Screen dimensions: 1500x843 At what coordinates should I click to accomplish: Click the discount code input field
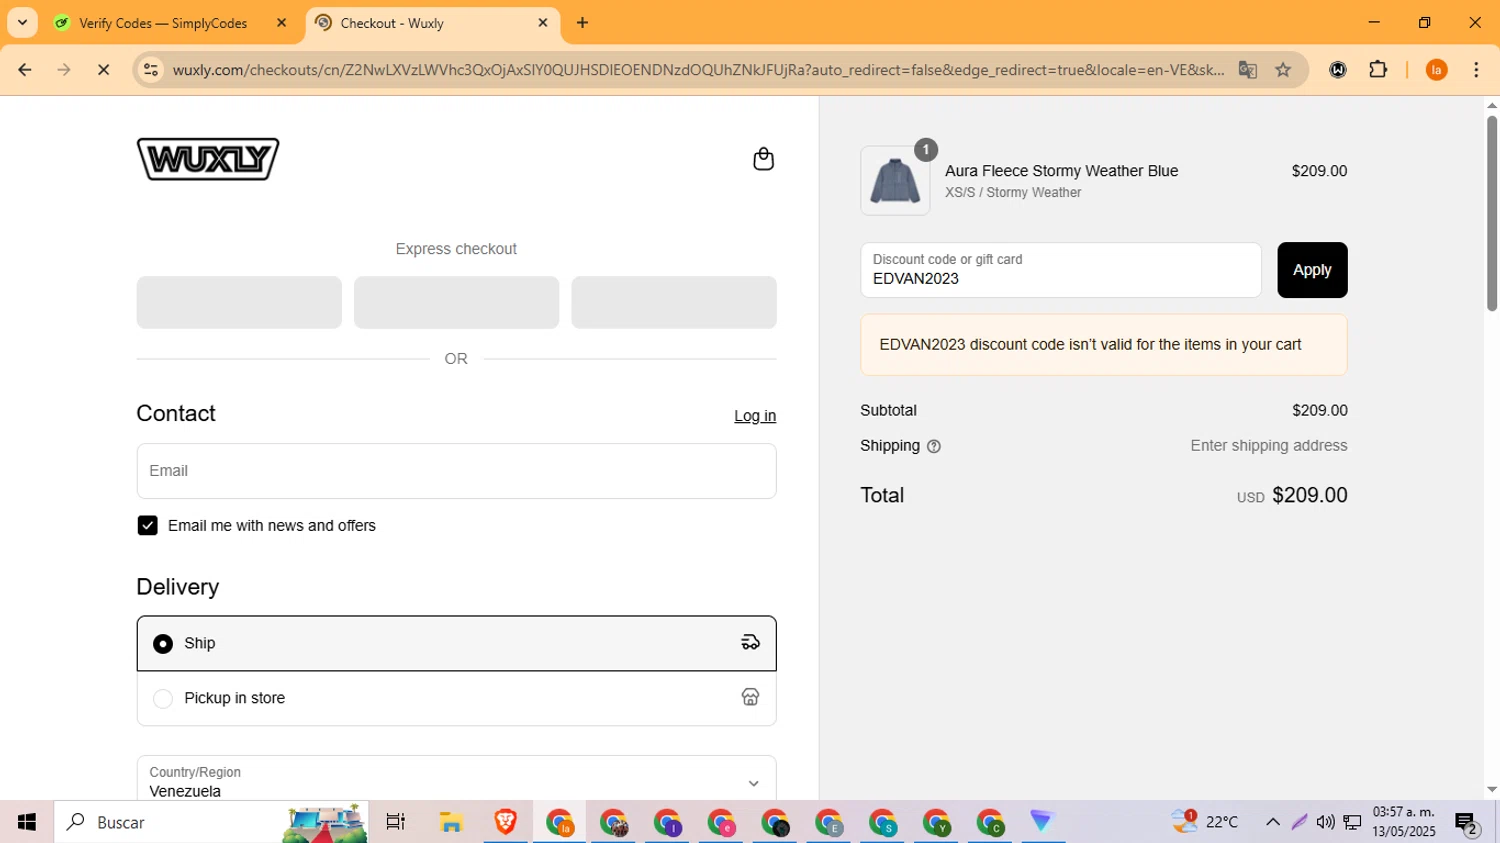click(x=1061, y=270)
